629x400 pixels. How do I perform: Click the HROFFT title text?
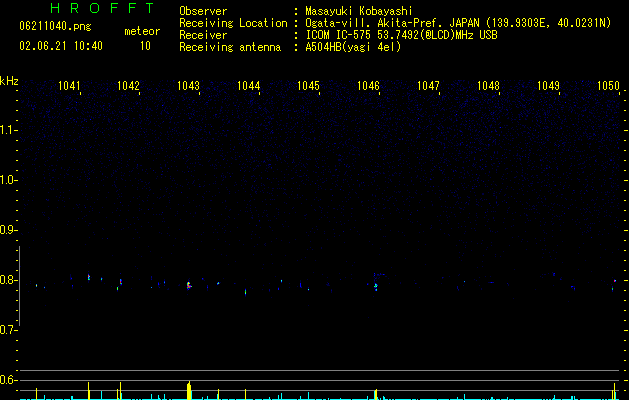103,8
